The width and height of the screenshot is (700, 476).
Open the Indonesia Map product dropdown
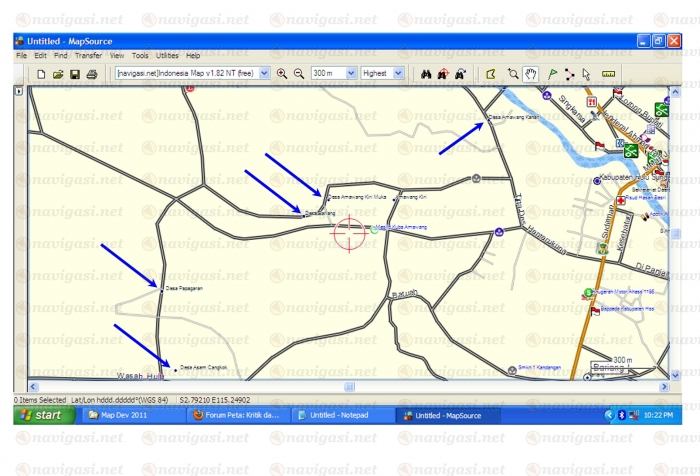pyautogui.click(x=265, y=74)
